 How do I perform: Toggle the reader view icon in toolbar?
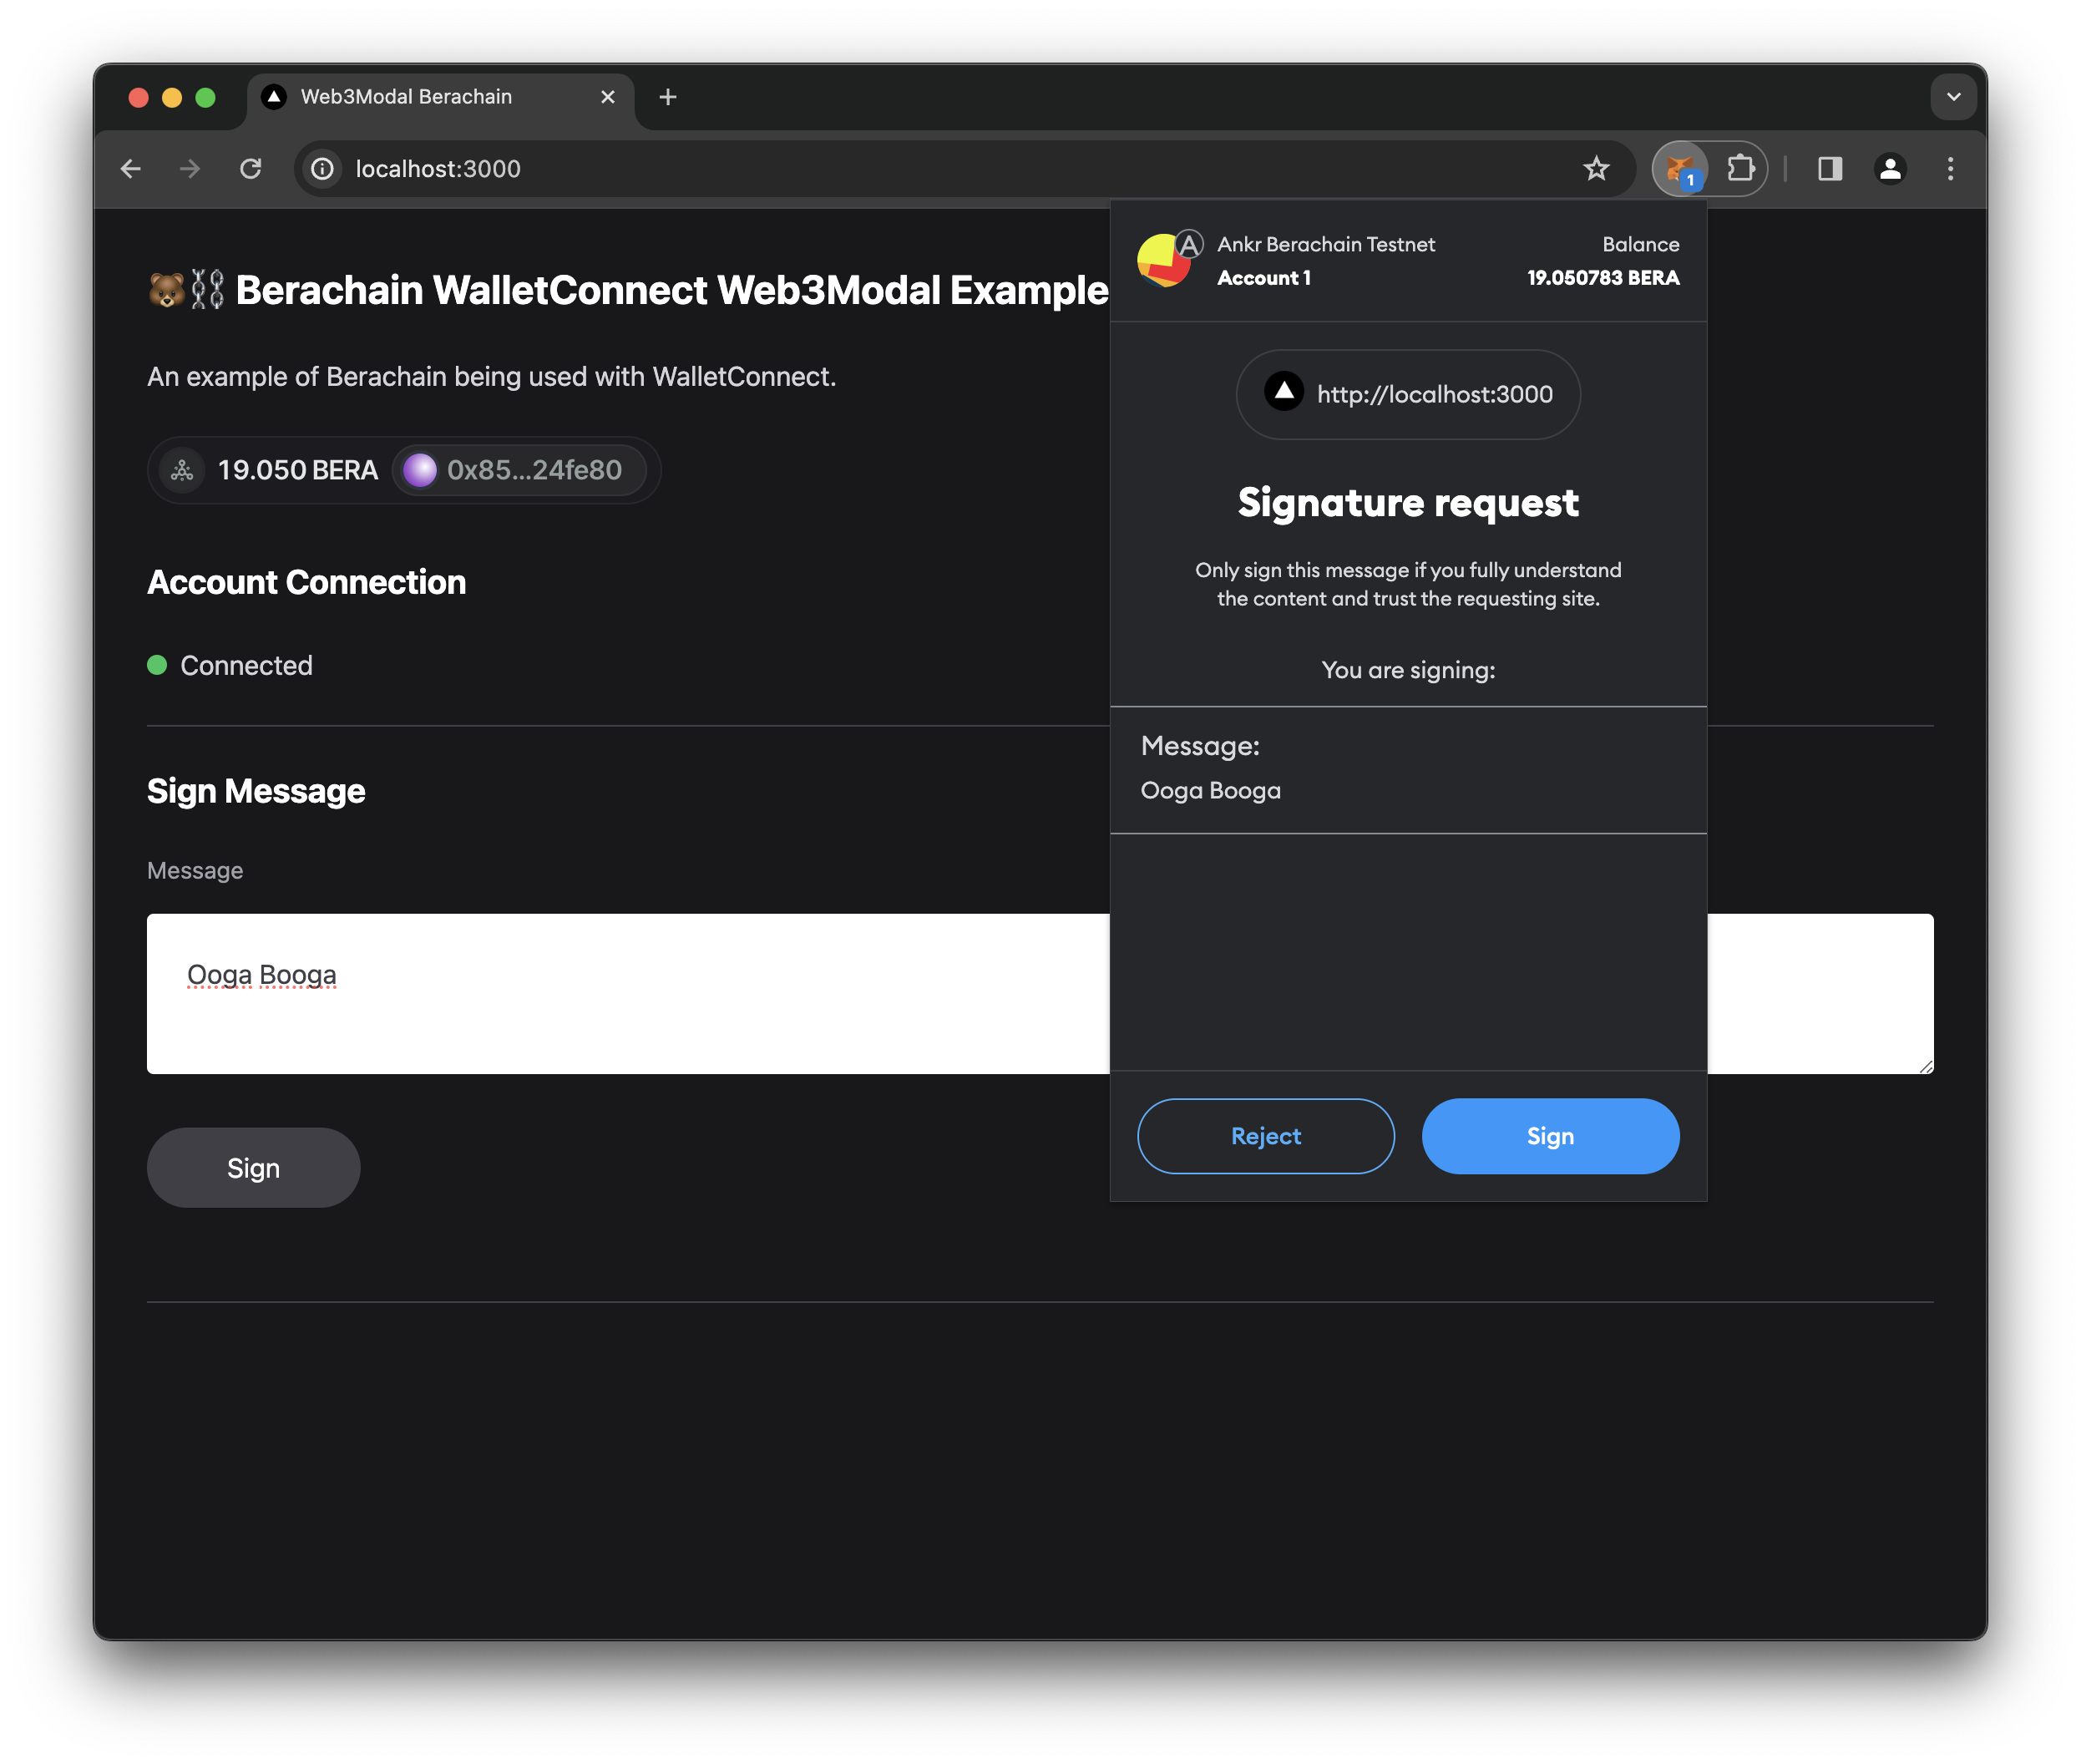click(x=1829, y=168)
